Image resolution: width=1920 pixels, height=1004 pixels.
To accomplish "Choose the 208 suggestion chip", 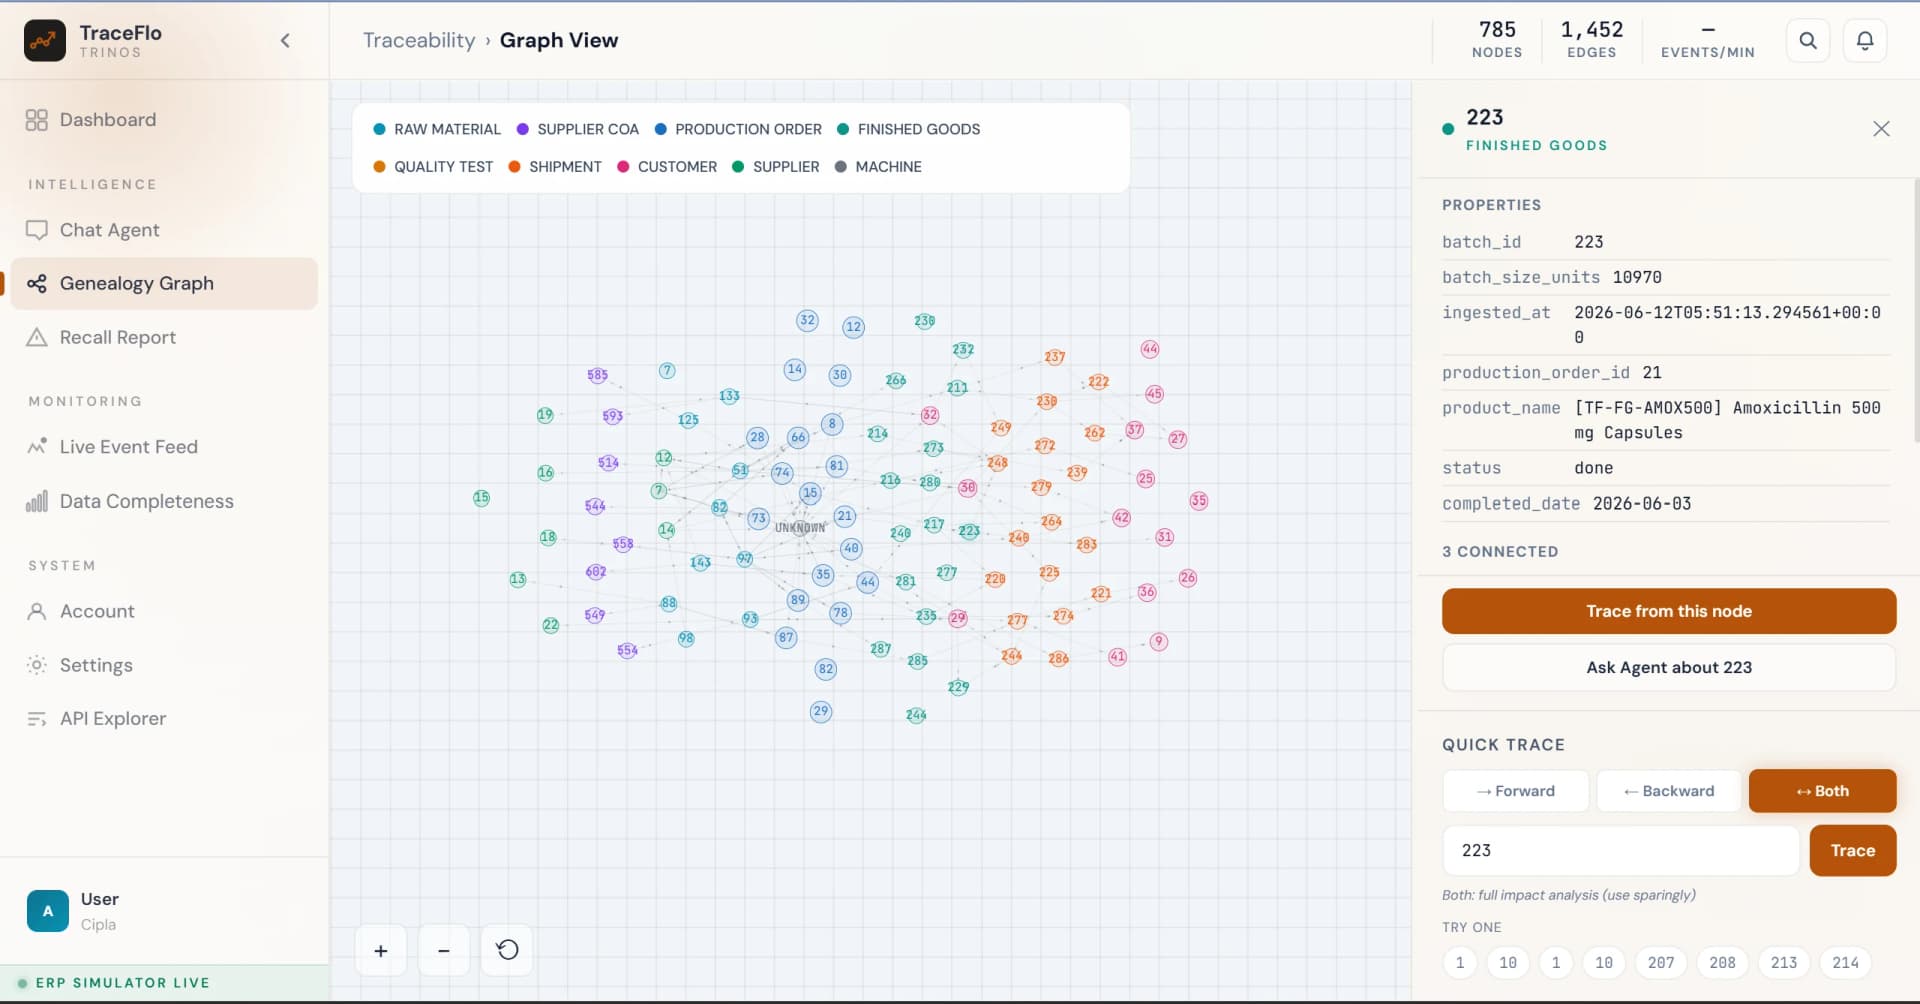I will click(x=1722, y=963).
